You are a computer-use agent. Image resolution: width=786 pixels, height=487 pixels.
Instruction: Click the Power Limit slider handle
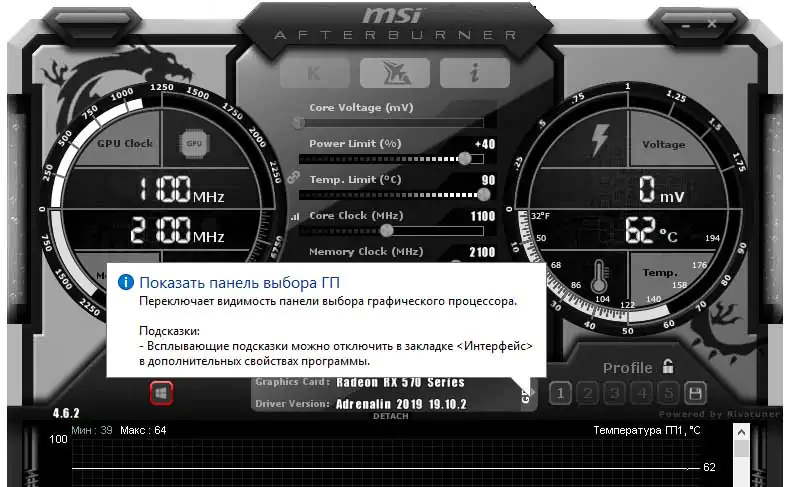pyautogui.click(x=465, y=158)
